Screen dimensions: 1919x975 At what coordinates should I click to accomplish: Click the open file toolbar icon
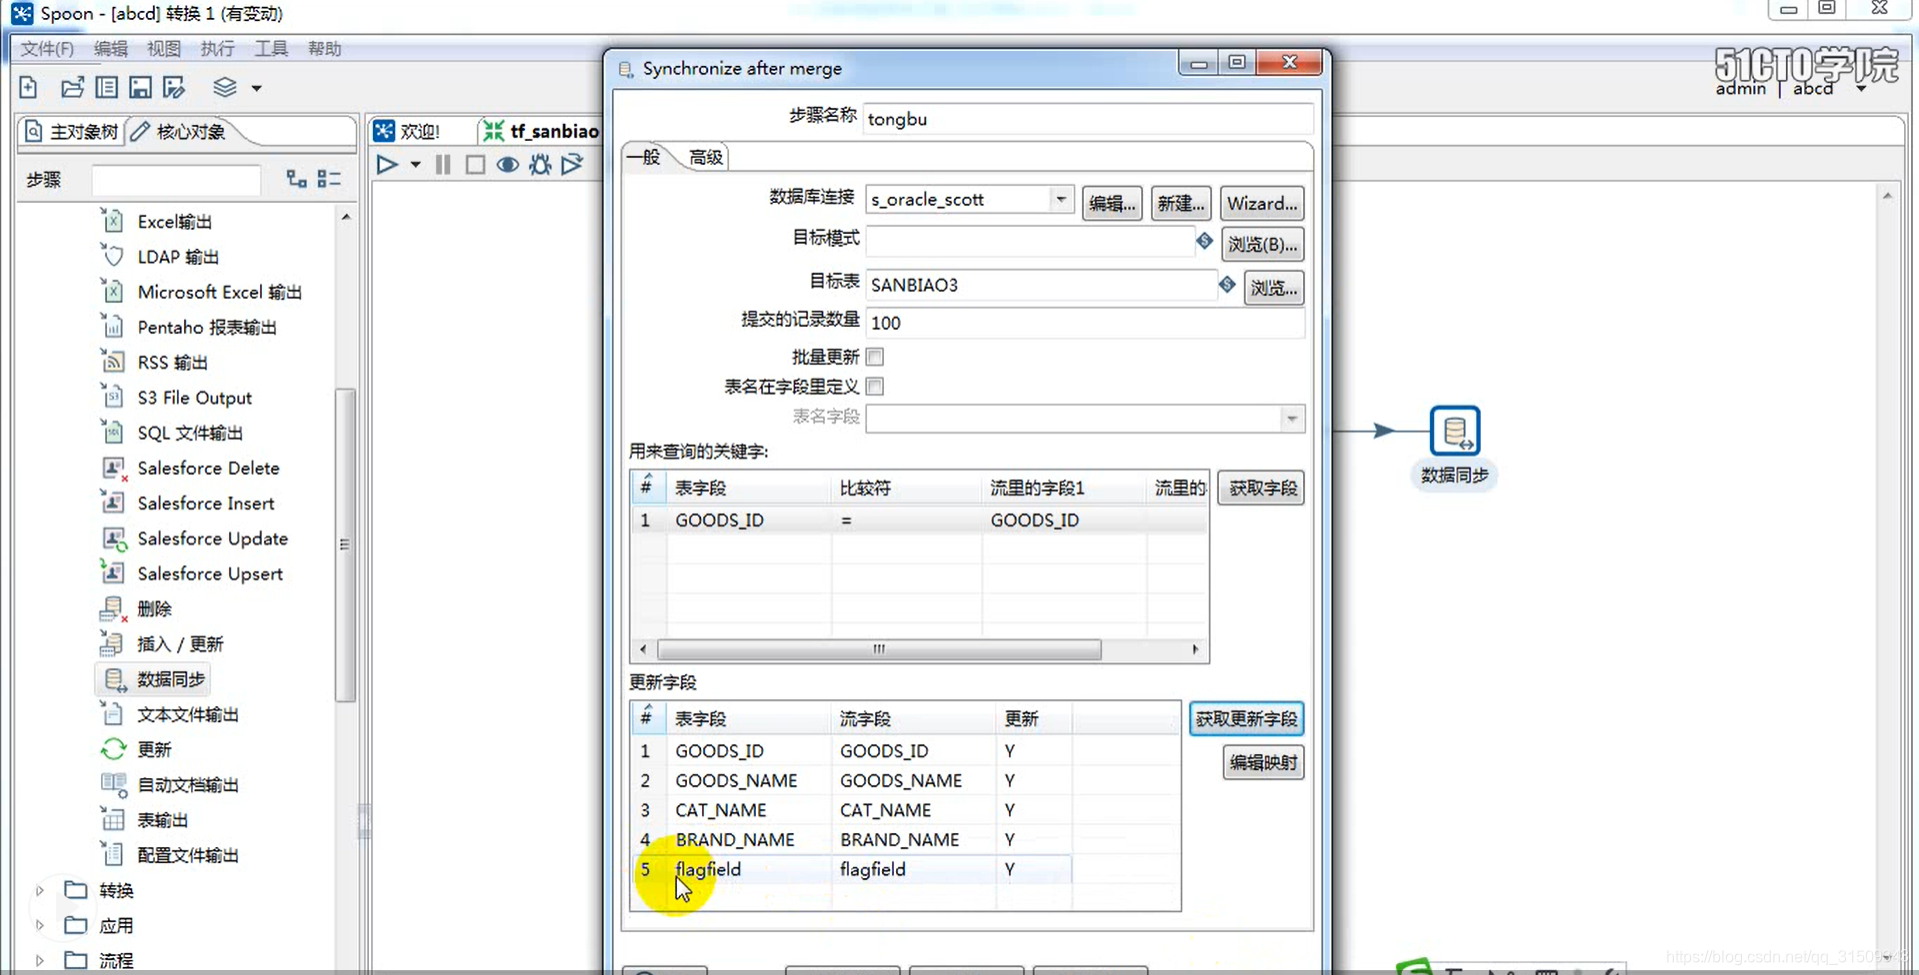coord(72,88)
